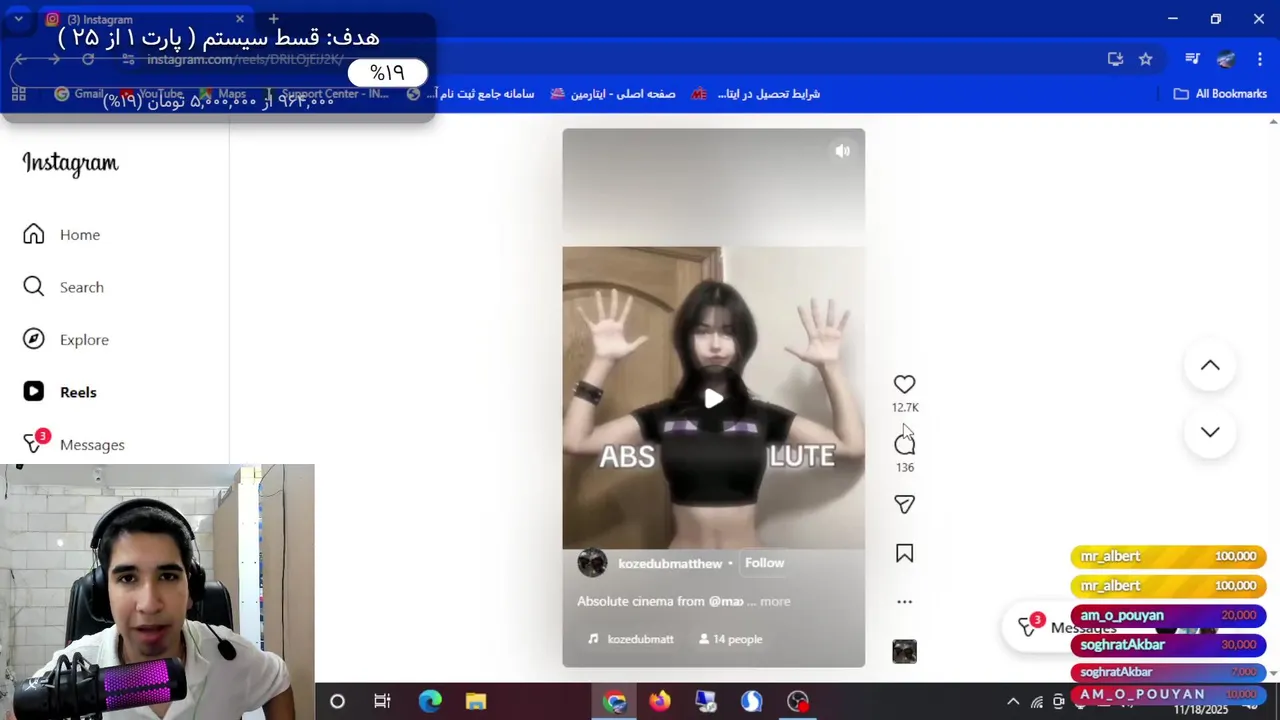Open the reel's three-dot options
The width and height of the screenshot is (1280, 720).
(x=904, y=602)
